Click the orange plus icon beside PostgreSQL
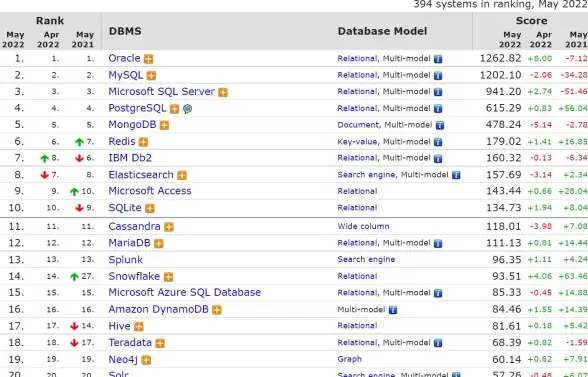588x377 pixels. click(x=174, y=109)
